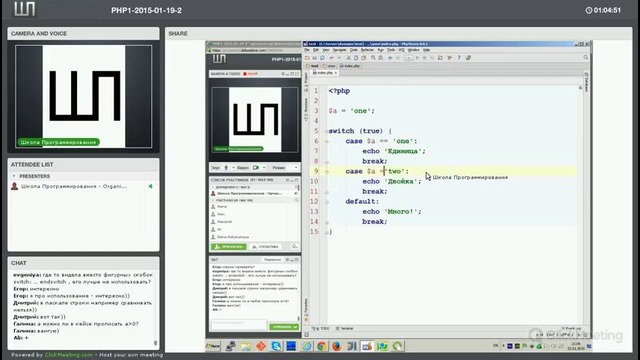
Task: Open Google Chrome from the taskbar
Action: click(x=322, y=346)
